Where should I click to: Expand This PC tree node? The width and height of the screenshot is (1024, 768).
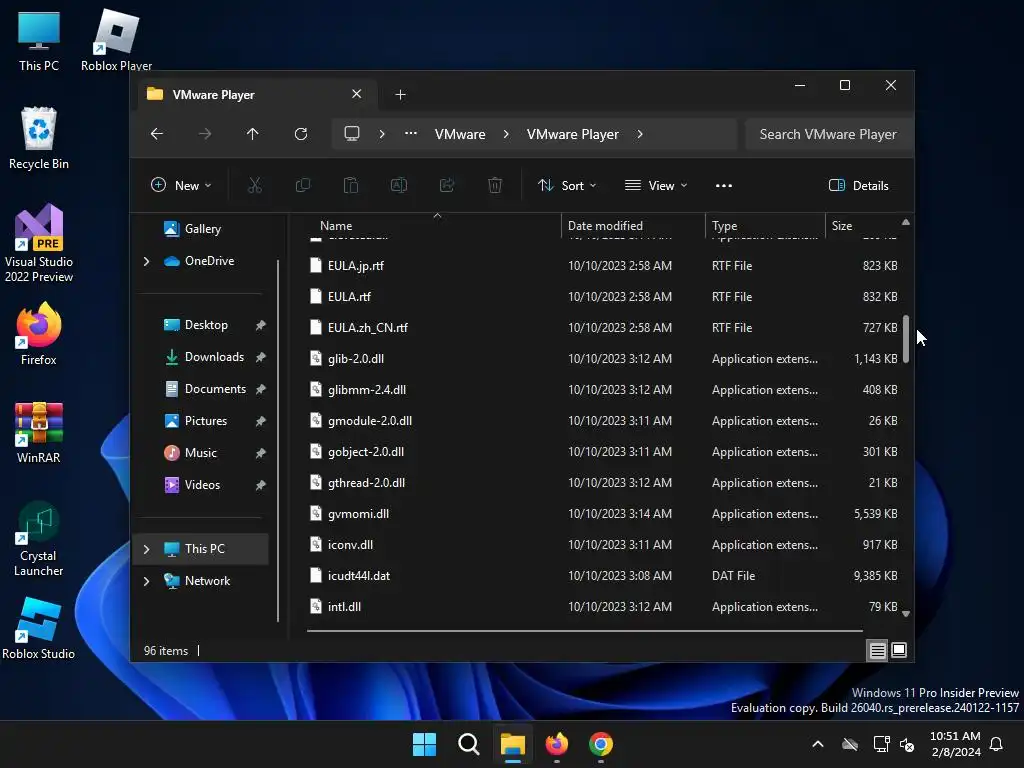click(147, 549)
